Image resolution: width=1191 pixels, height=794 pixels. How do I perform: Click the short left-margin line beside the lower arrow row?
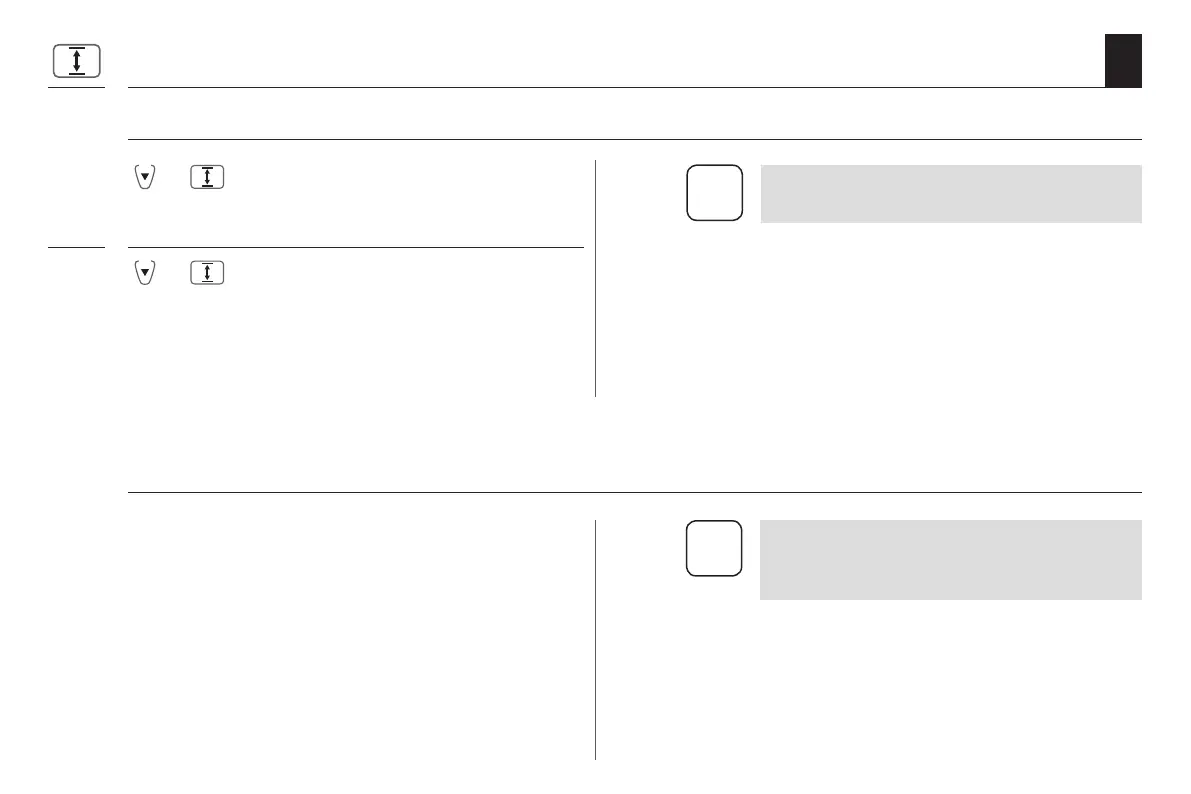tap(76, 247)
